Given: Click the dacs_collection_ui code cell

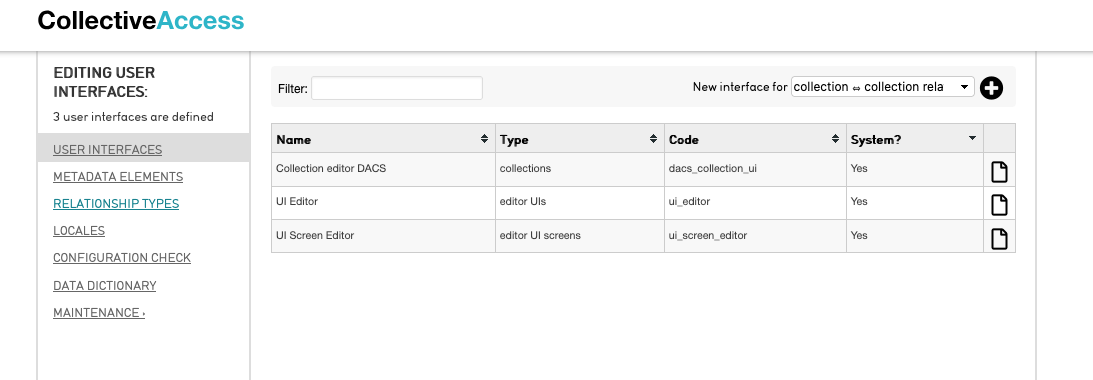Looking at the screenshot, I should [755, 169].
